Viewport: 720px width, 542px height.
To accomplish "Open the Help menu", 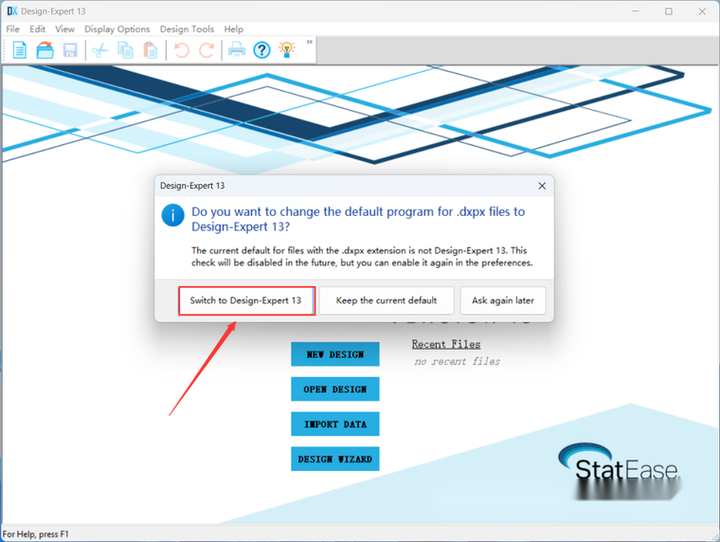I will pyautogui.click(x=234, y=29).
